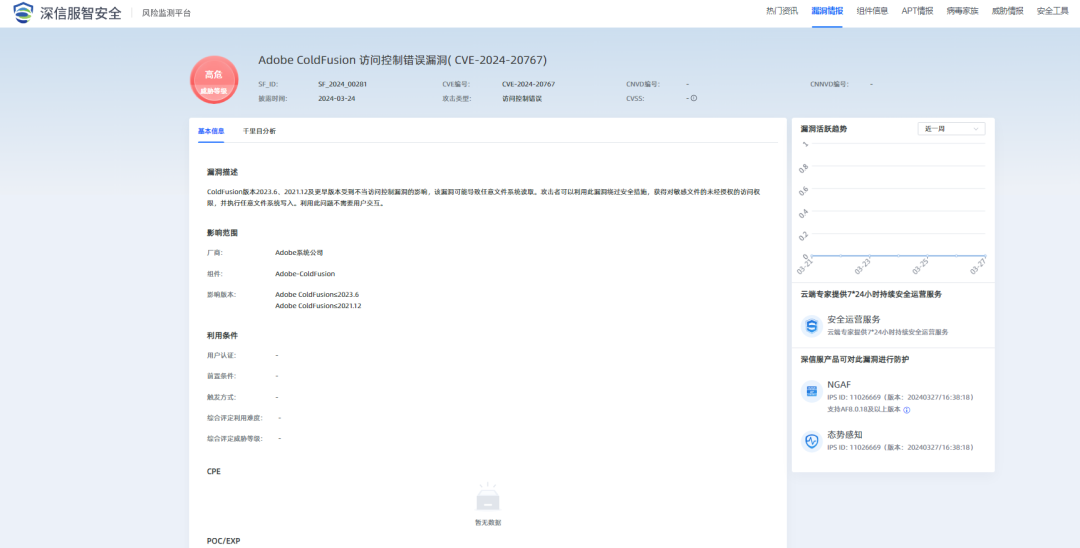Click the POC/EXP section heading
This screenshot has height=548, width=1080.
[x=223, y=541]
